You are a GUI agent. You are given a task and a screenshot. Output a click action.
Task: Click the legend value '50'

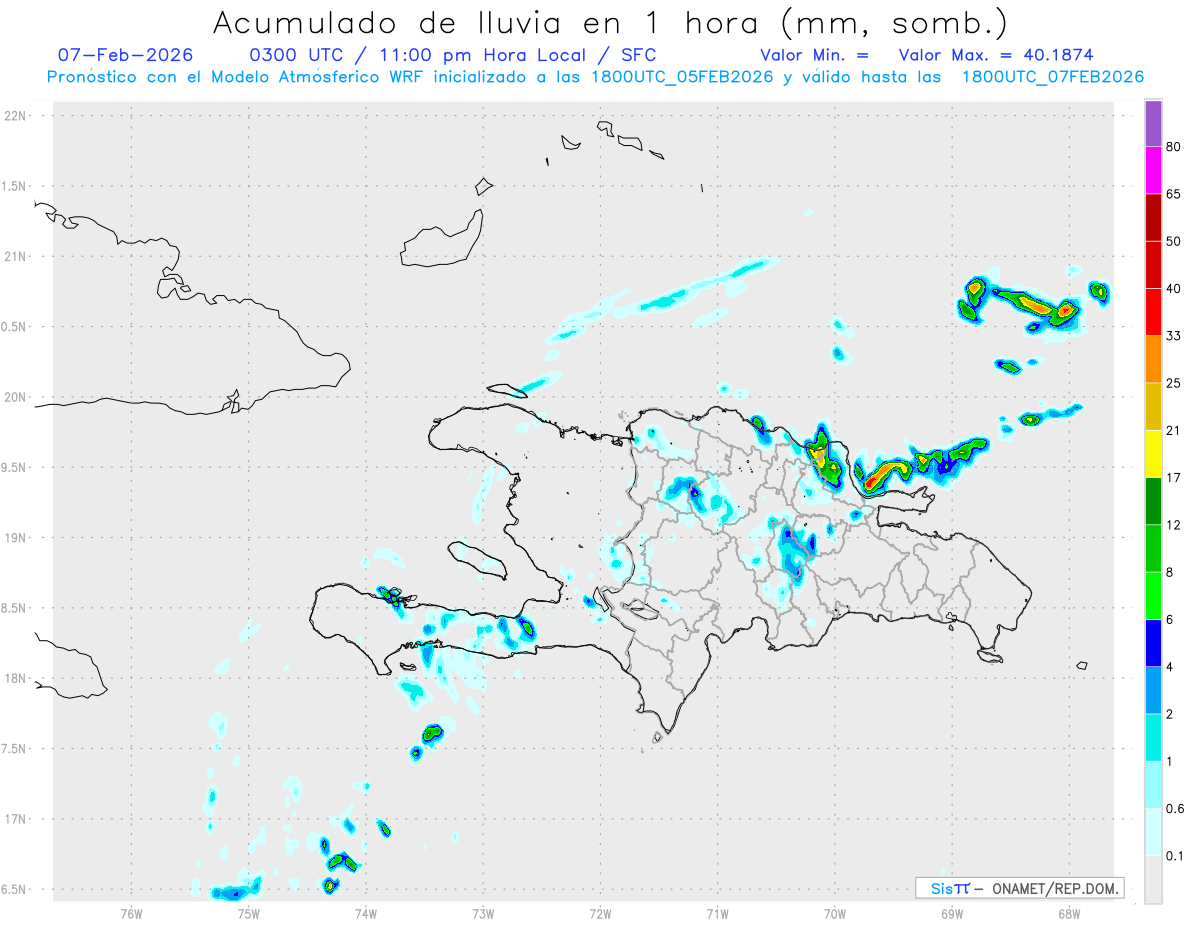pyautogui.click(x=1174, y=241)
